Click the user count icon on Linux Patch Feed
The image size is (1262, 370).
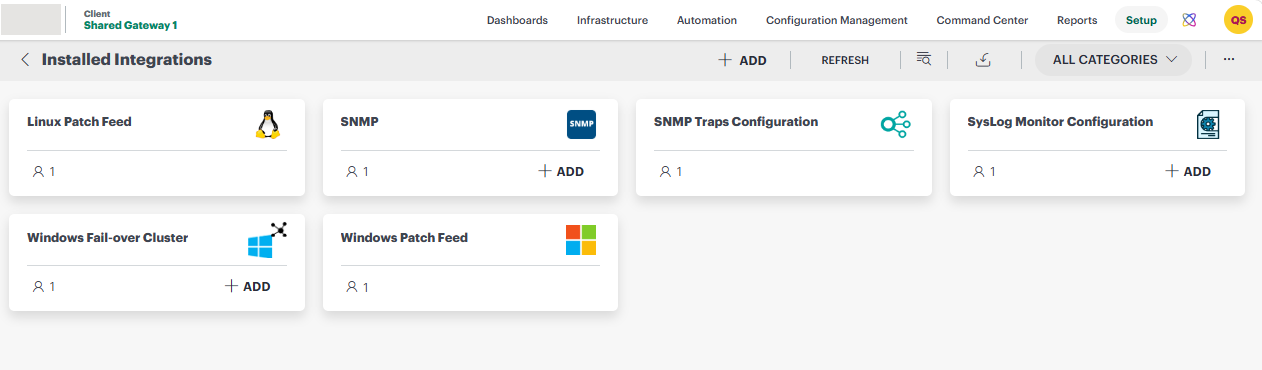pos(39,172)
